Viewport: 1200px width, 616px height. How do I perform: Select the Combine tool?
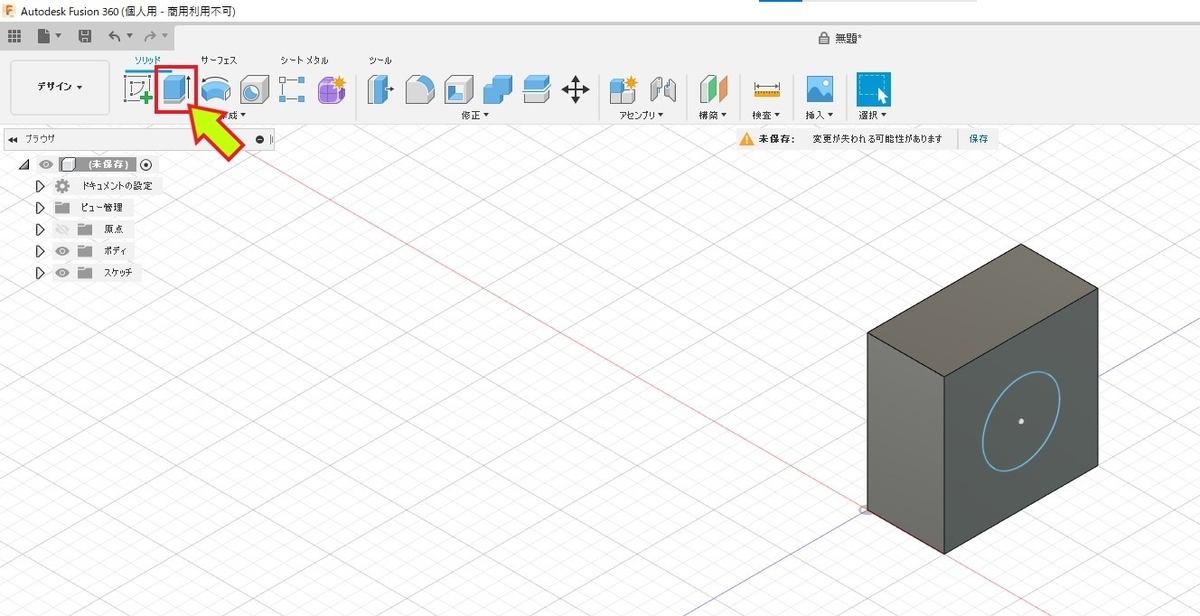[x=497, y=90]
